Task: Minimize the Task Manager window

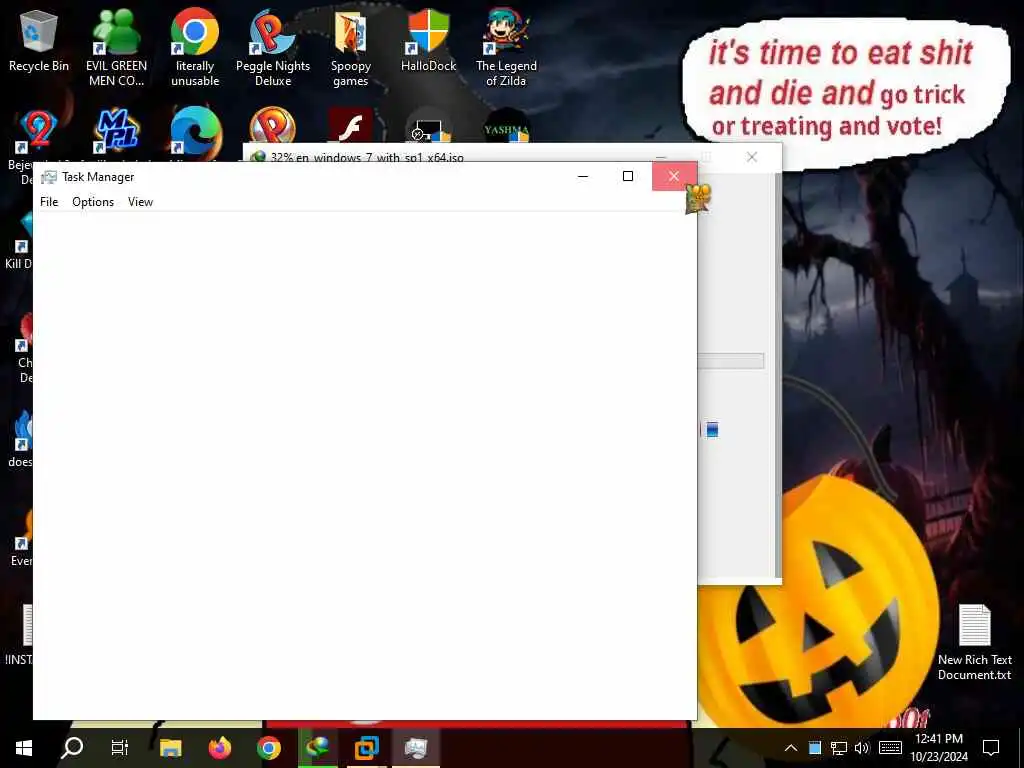Action: (583, 176)
